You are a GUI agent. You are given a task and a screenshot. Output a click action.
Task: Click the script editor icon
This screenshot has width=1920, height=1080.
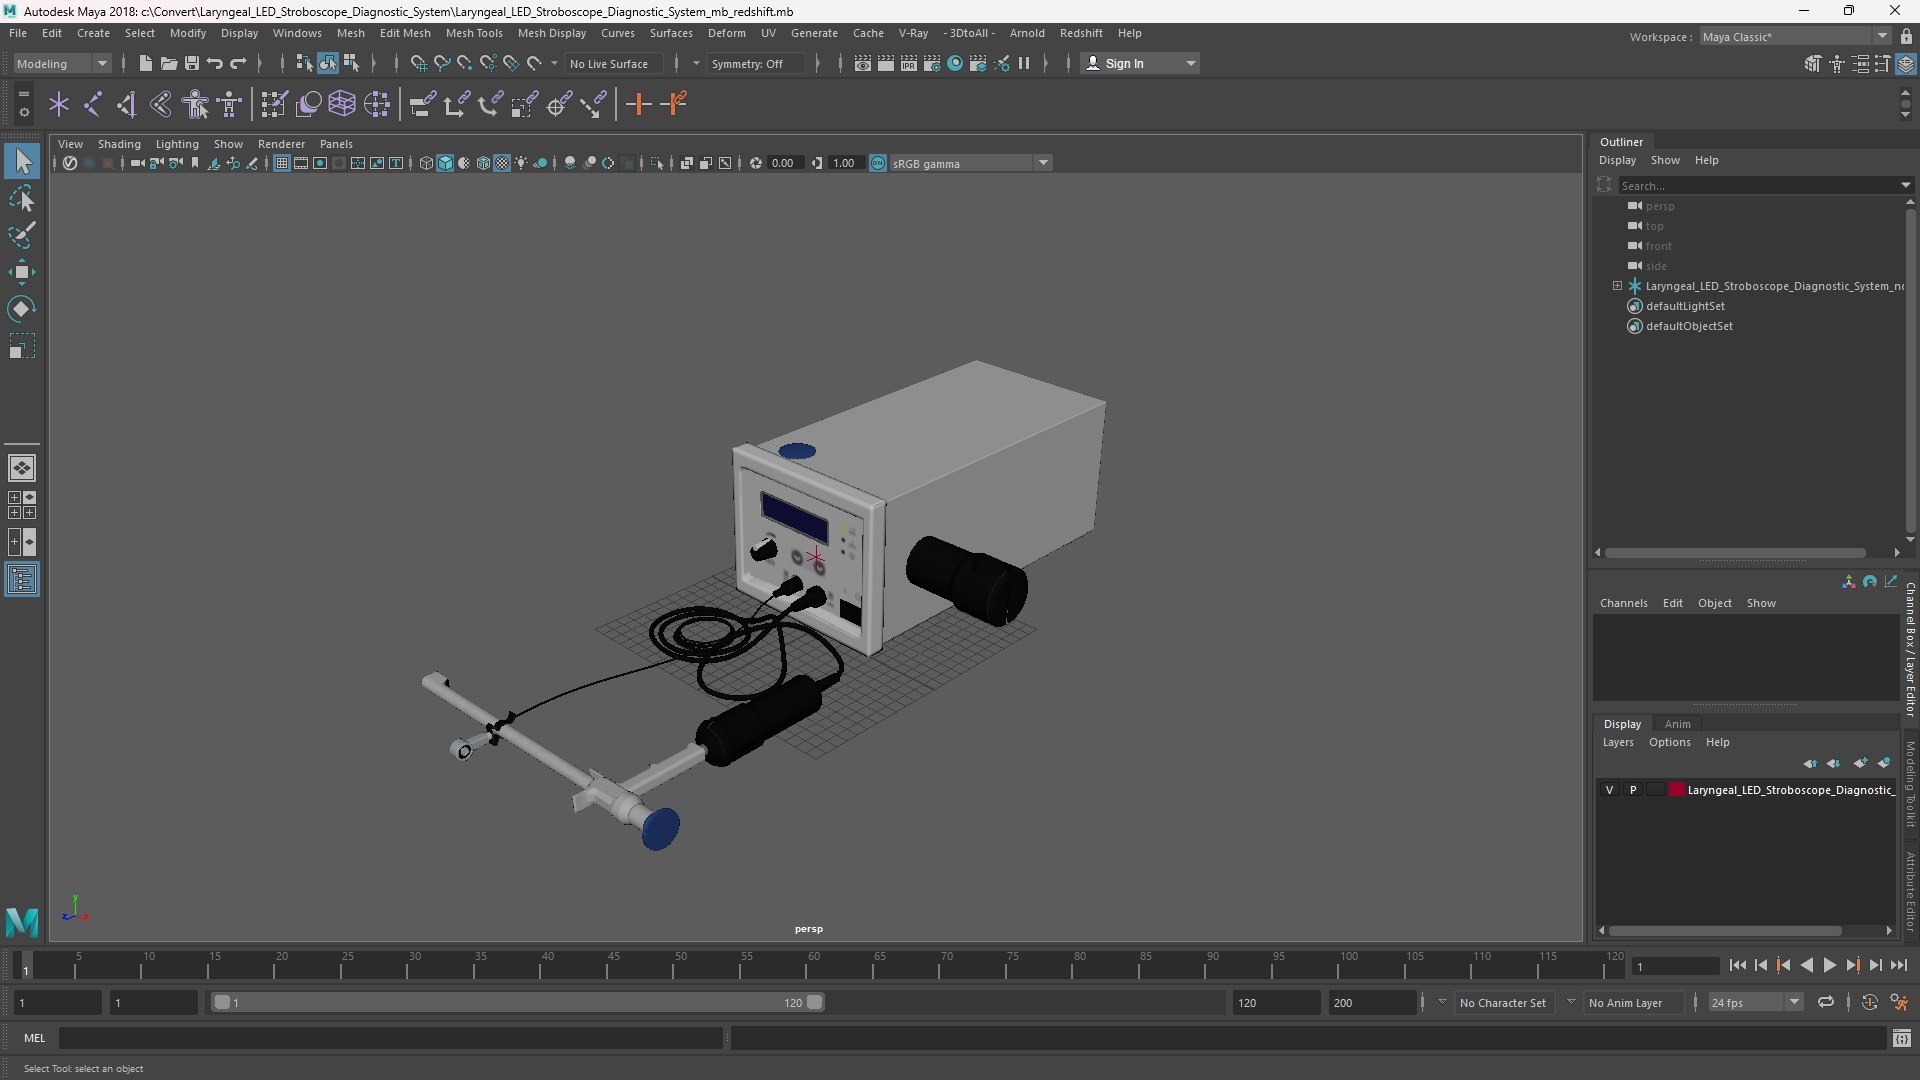click(x=1901, y=1039)
